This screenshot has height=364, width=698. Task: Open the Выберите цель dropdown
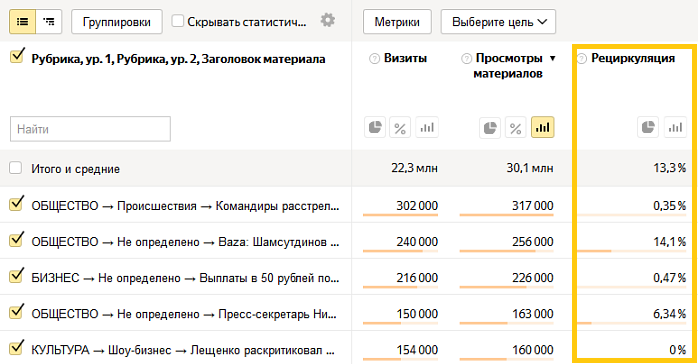[x=498, y=21]
